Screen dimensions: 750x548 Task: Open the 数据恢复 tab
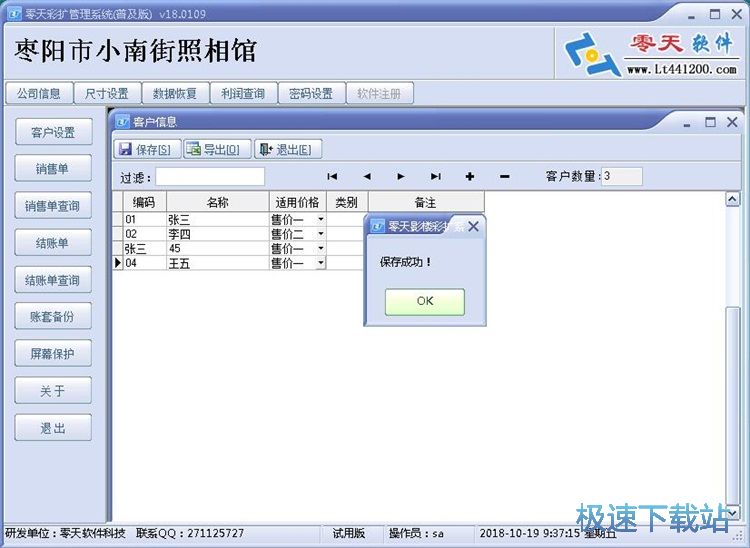pyautogui.click(x=176, y=93)
